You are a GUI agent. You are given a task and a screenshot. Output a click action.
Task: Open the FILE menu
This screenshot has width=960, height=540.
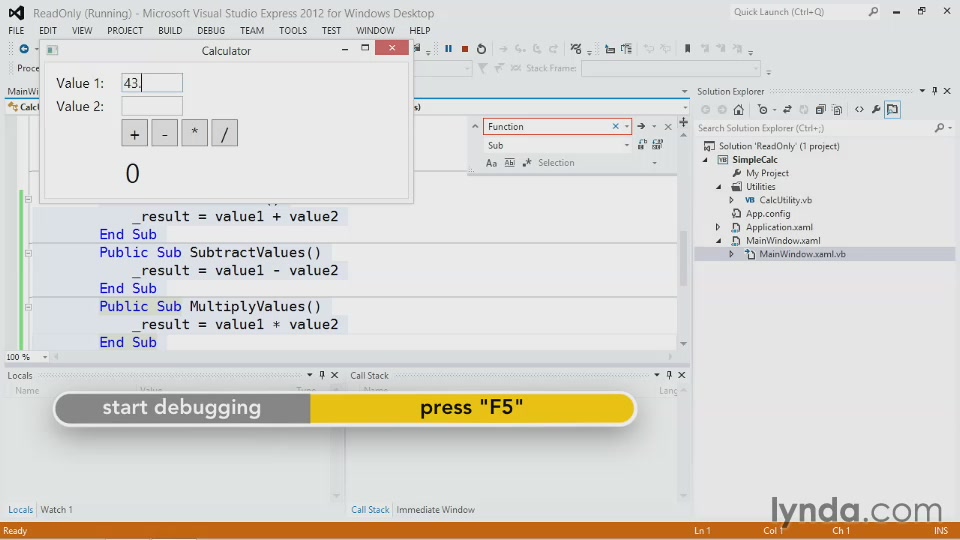click(17, 31)
